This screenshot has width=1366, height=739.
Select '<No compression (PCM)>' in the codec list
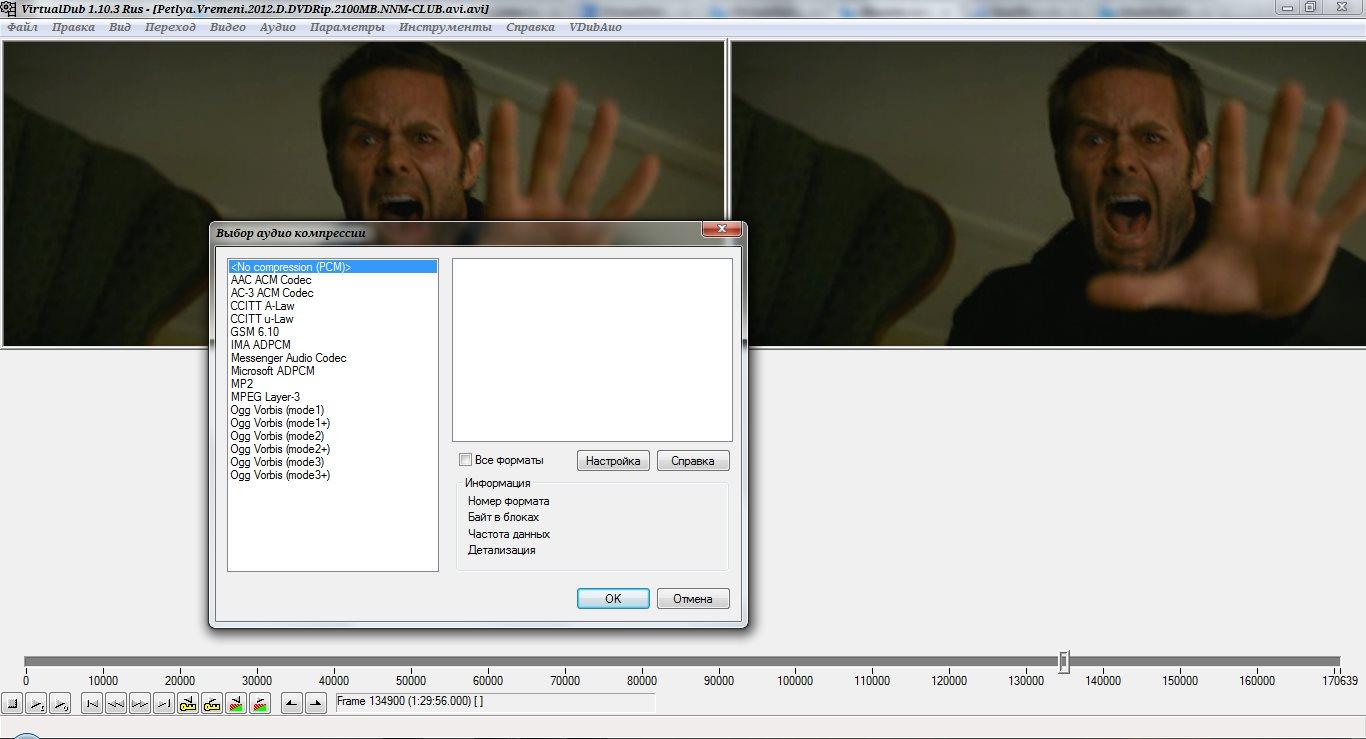(x=333, y=267)
